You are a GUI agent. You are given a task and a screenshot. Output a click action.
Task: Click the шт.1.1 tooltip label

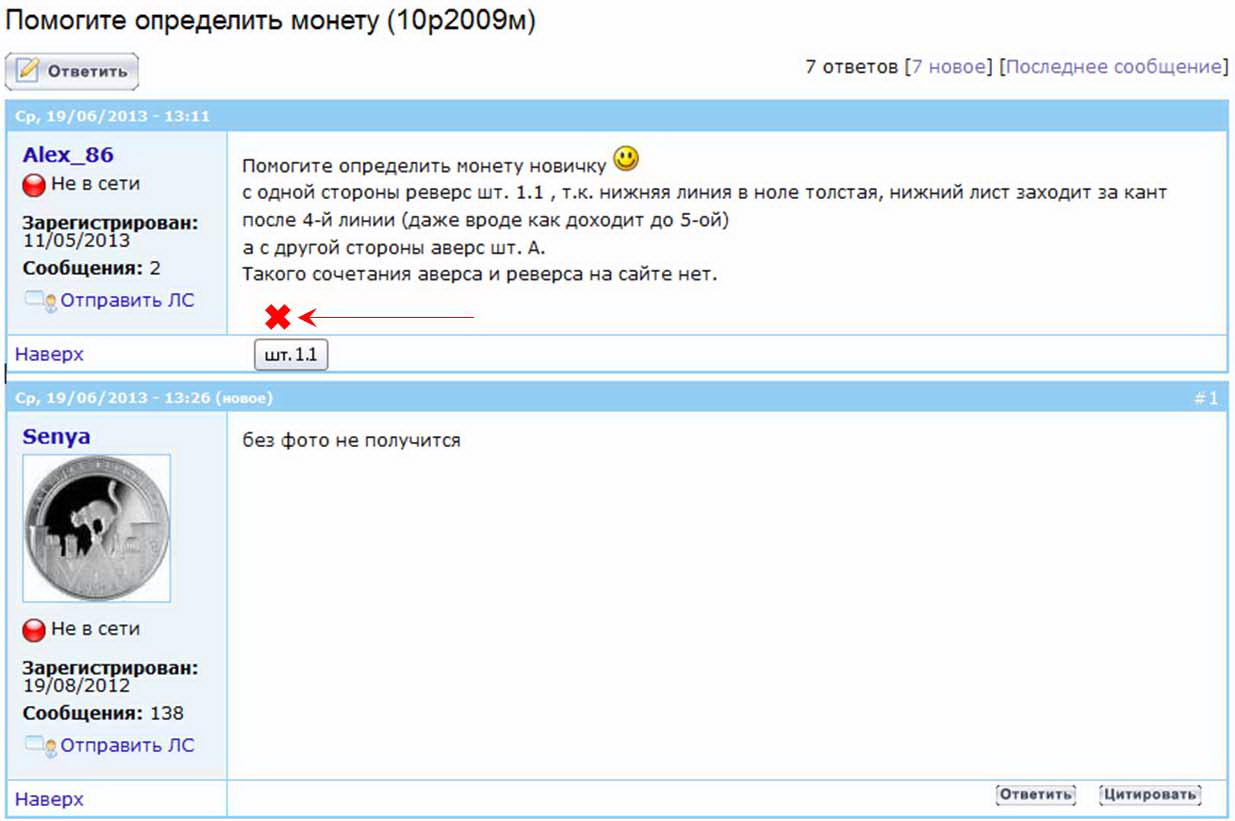(x=291, y=355)
